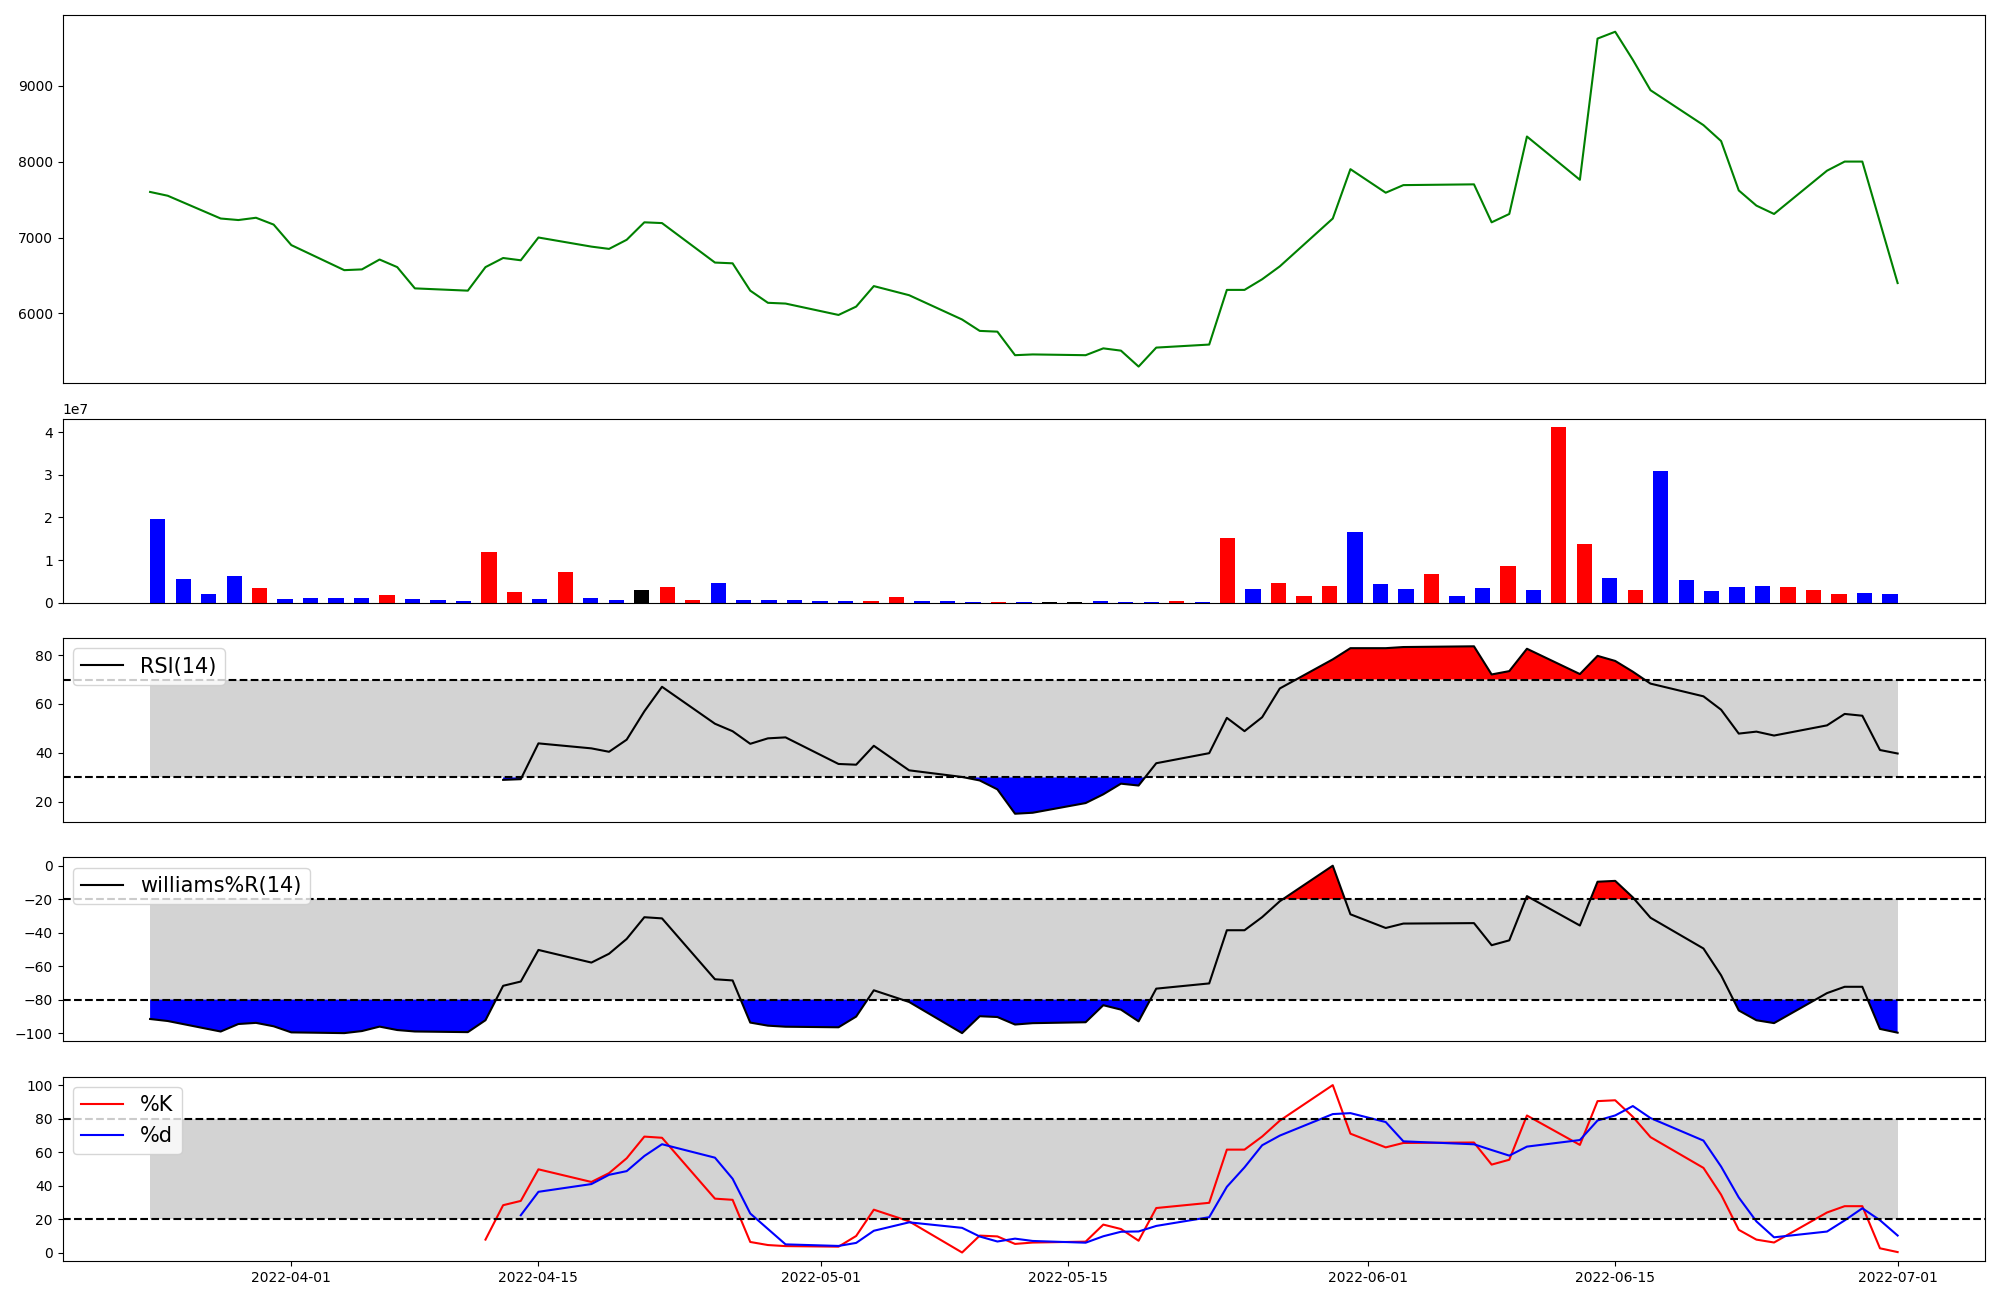Click the highest peak of green price line
This screenshot has height=1300, width=2000.
[1615, 33]
